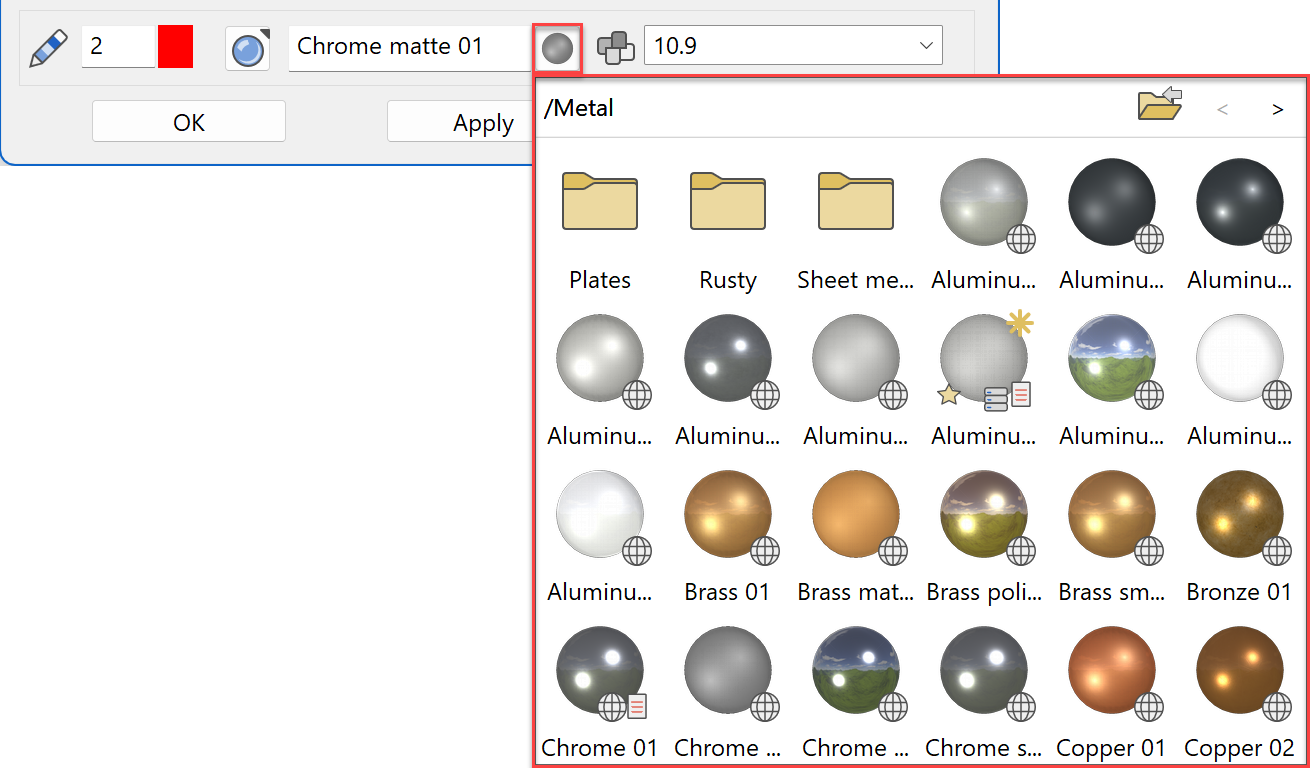Click the blue sphere appearance icon
This screenshot has width=1310, height=768.
pos(247,46)
